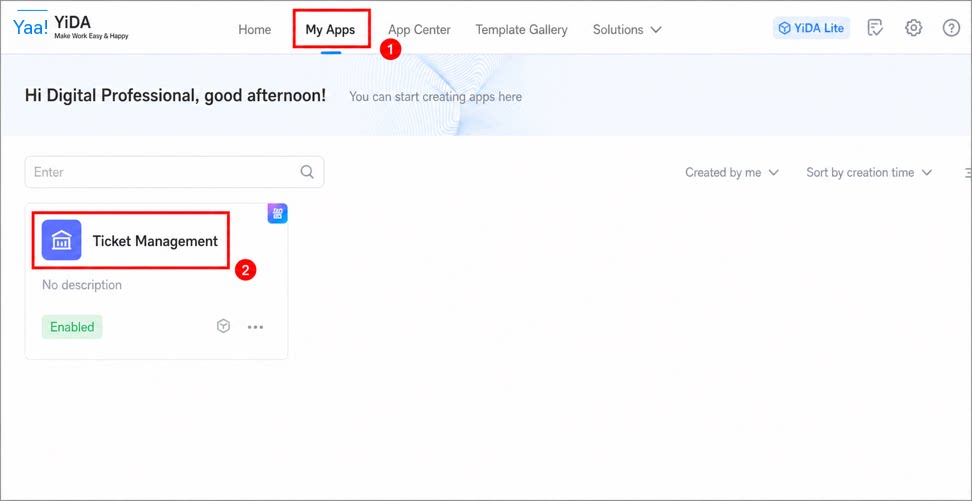Open the help question mark icon
This screenshot has width=972, height=501.
(x=951, y=28)
